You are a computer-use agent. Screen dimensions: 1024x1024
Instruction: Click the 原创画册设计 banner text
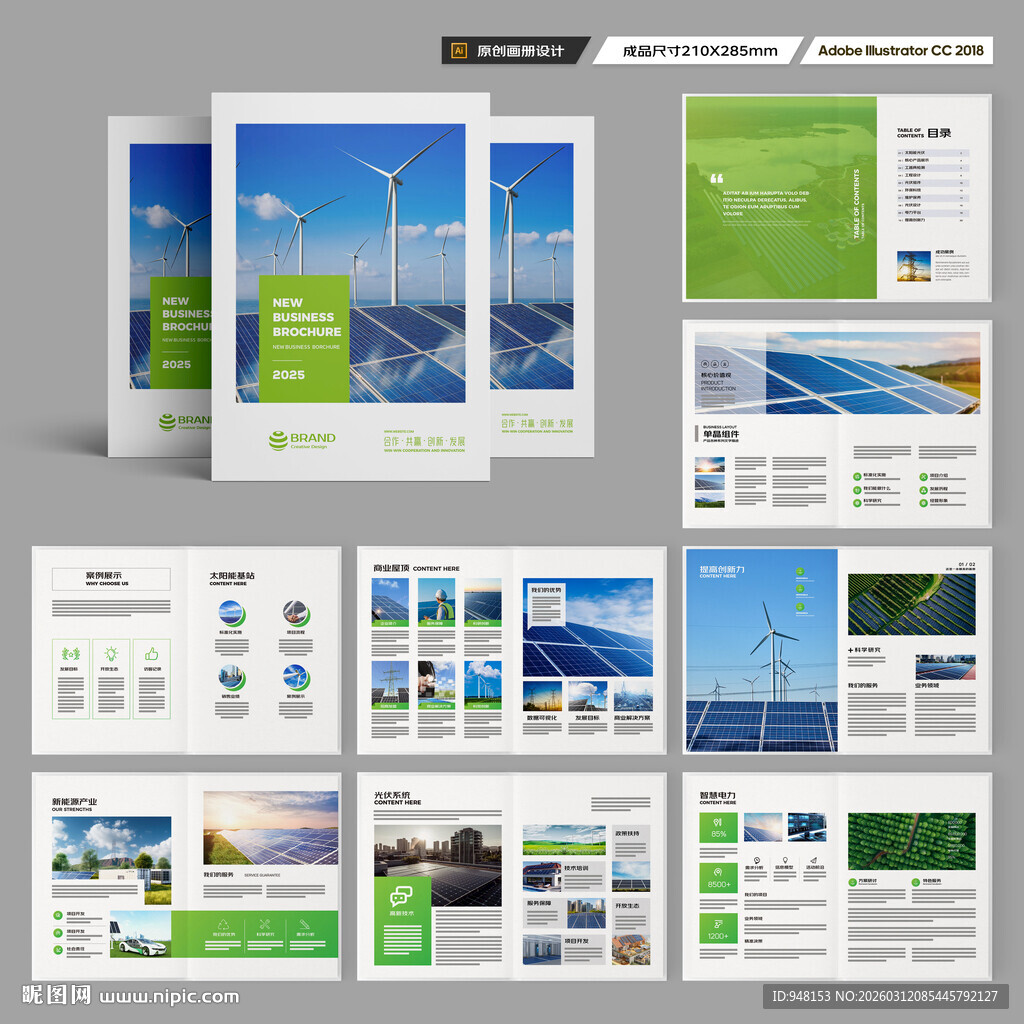click(520, 51)
